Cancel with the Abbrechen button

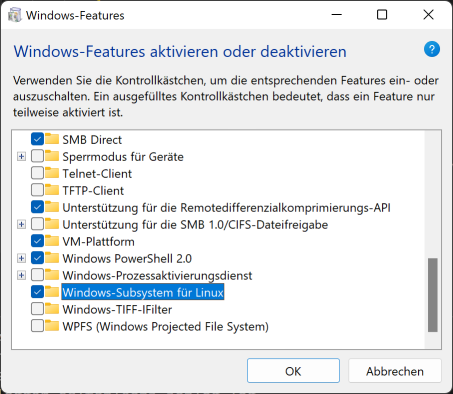(395, 371)
